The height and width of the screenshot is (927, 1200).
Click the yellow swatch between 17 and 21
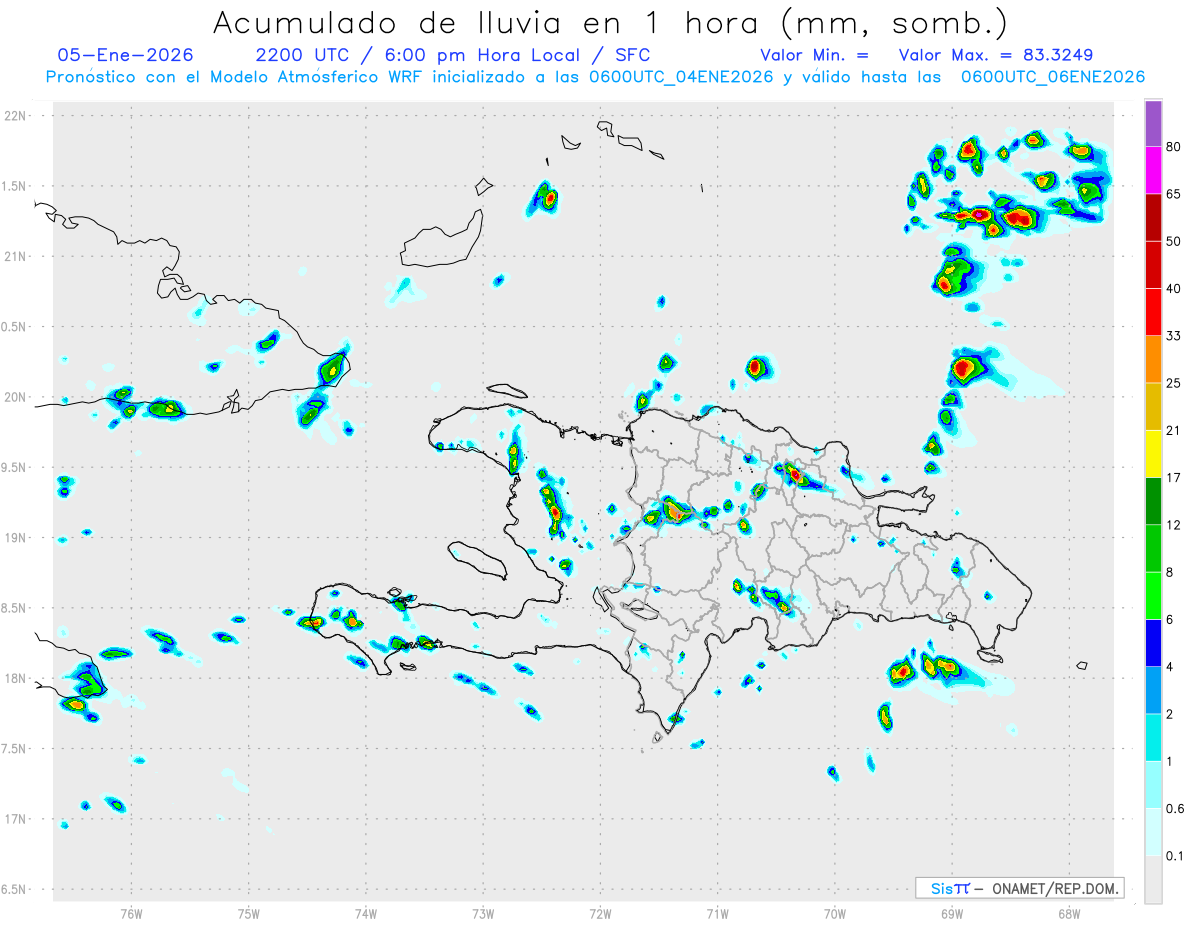(x=1153, y=453)
